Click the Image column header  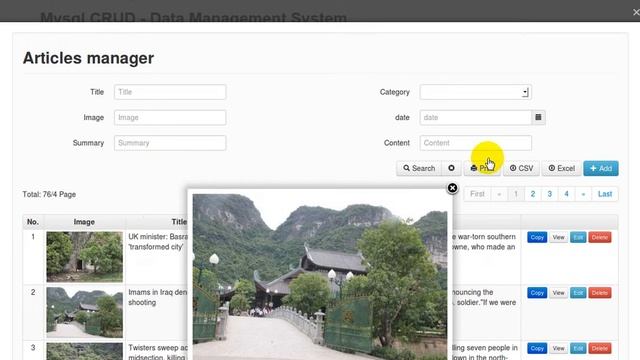point(84,222)
